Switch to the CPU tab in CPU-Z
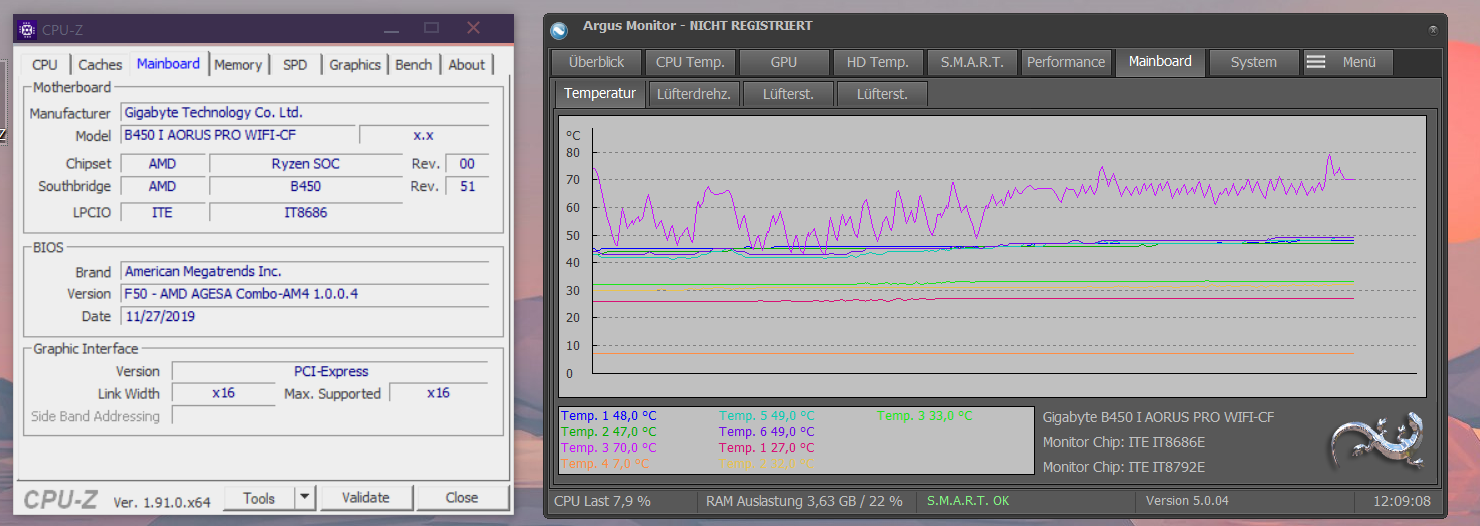 (45, 64)
